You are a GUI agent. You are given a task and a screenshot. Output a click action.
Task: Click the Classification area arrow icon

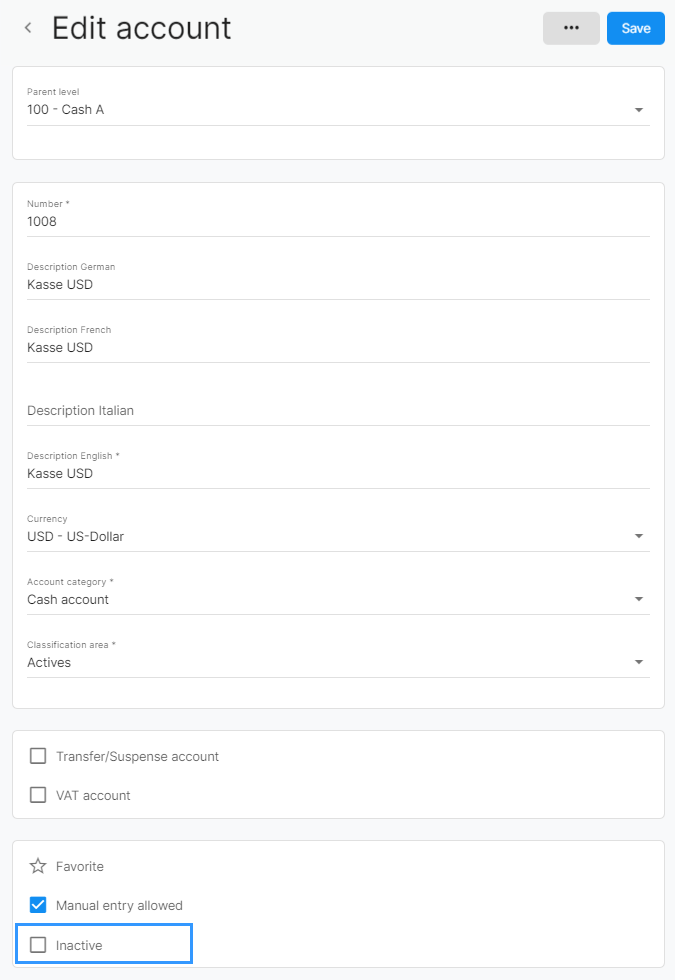tap(639, 662)
